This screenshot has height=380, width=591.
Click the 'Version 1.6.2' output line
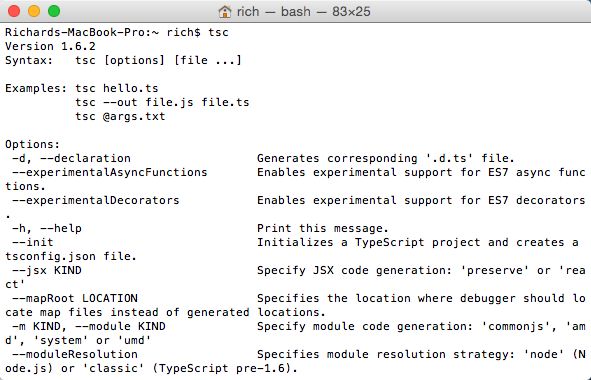pos(51,46)
